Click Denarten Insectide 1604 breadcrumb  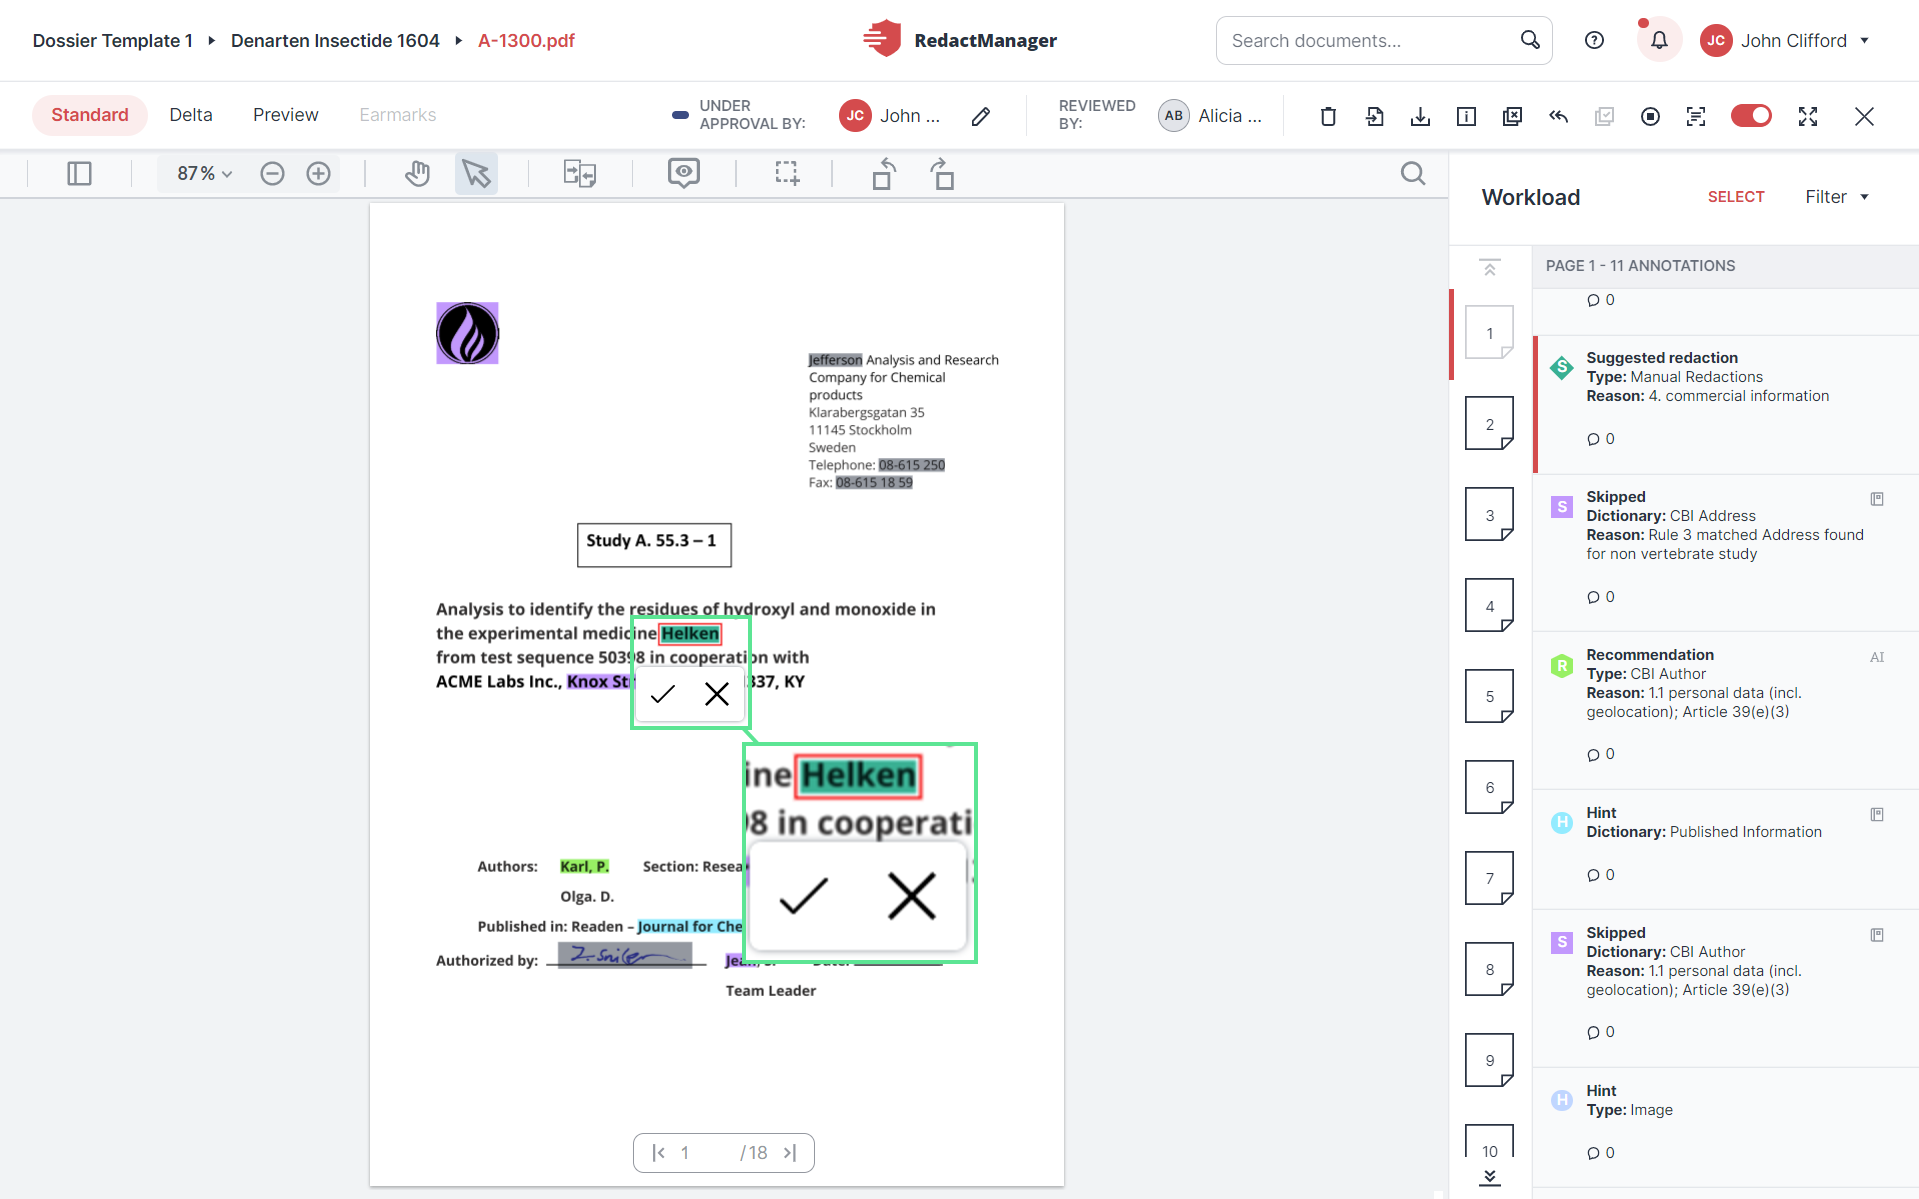tap(335, 41)
